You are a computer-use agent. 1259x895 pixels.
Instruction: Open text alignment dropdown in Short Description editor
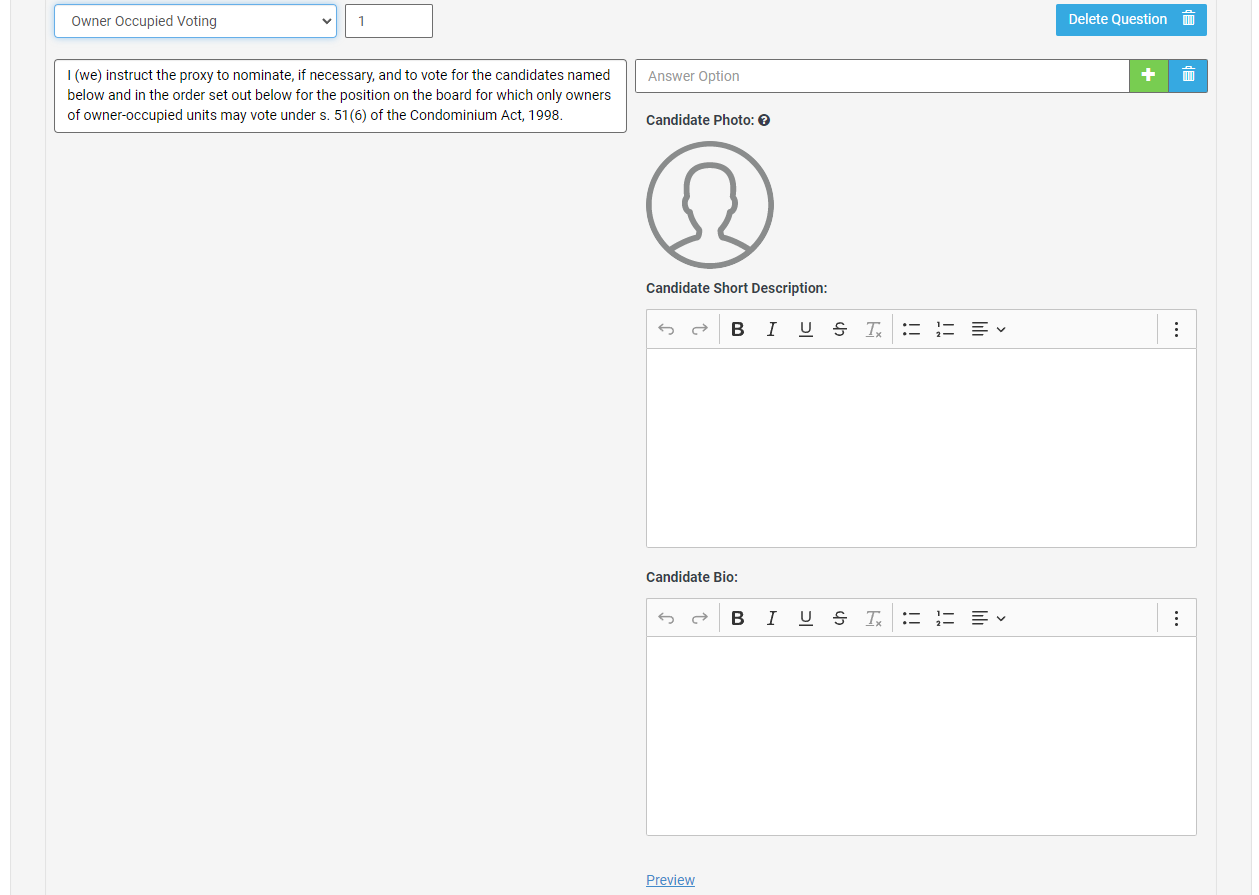(x=988, y=329)
